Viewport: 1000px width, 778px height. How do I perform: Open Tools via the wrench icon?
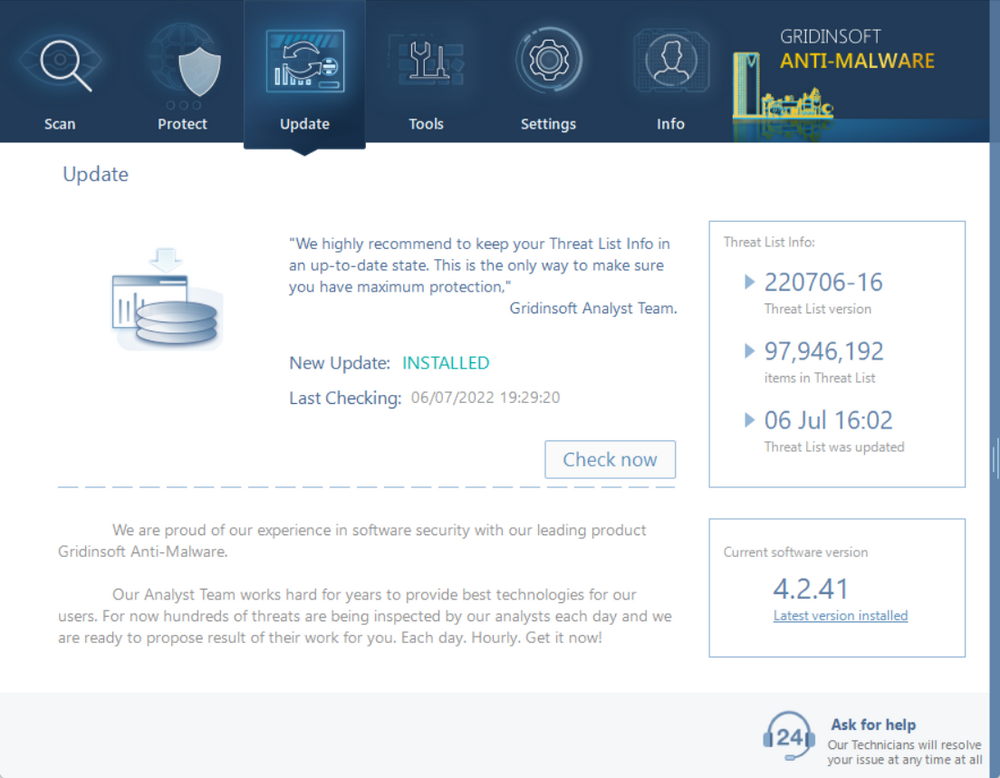[426, 60]
